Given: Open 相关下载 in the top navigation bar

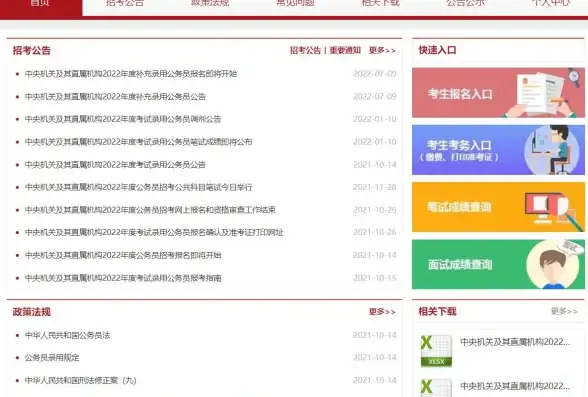Looking at the screenshot, I should (381, 3).
